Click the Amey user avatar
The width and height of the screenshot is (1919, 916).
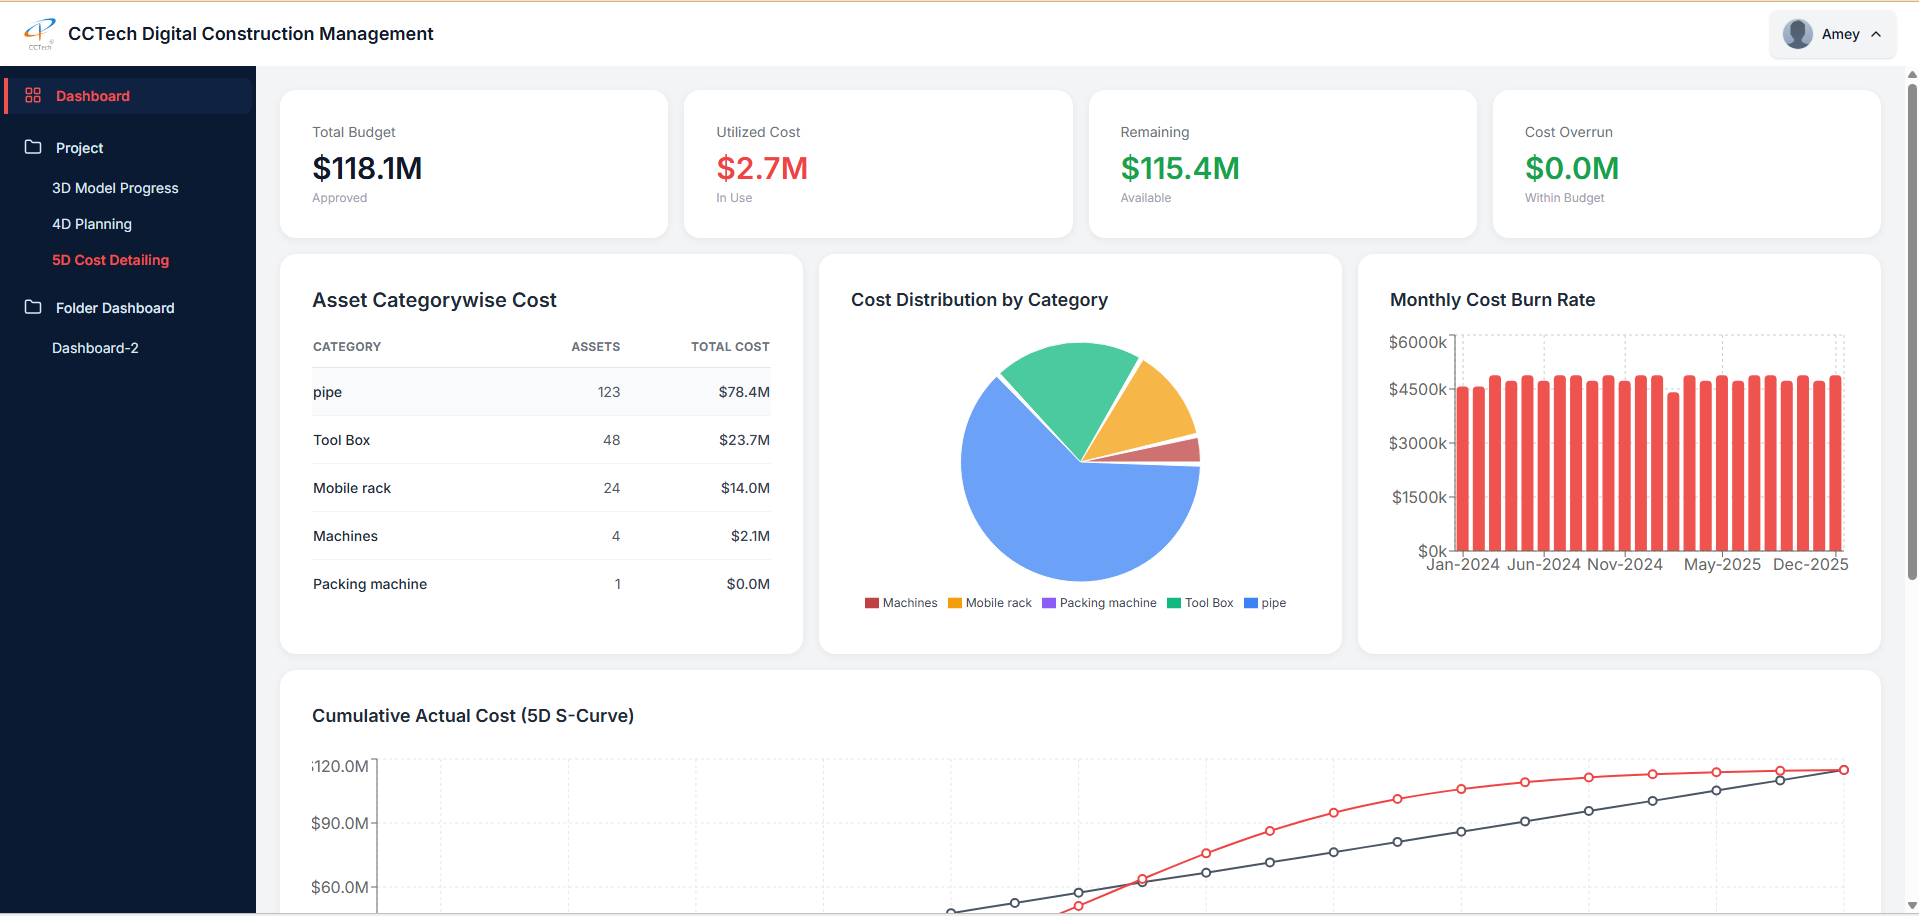(1797, 34)
